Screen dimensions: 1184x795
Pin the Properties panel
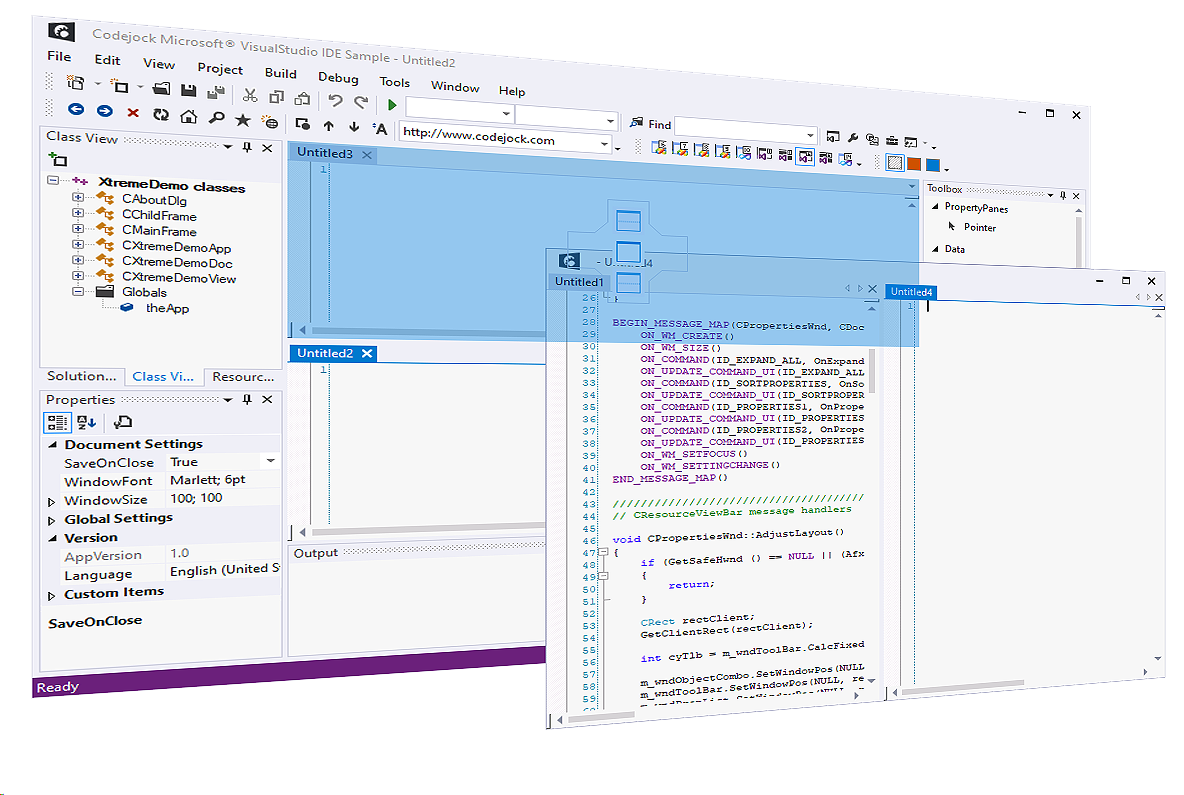pyautogui.click(x=247, y=399)
